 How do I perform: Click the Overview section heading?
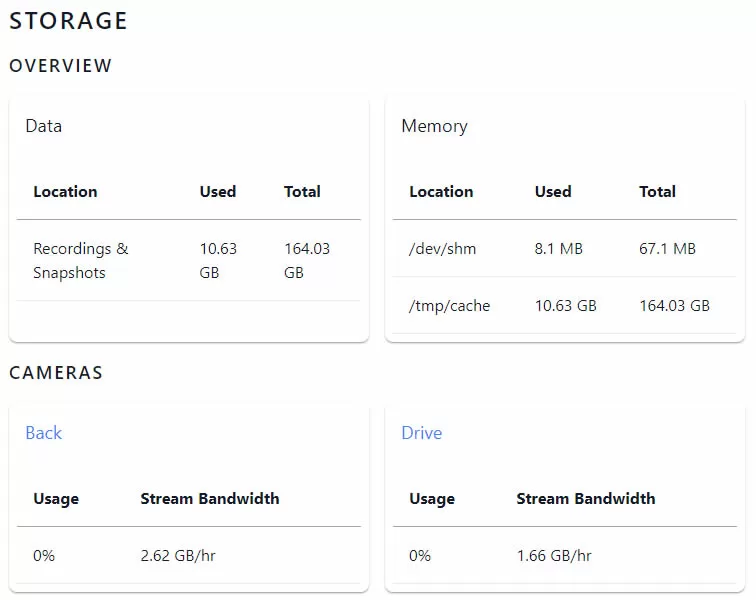61,66
